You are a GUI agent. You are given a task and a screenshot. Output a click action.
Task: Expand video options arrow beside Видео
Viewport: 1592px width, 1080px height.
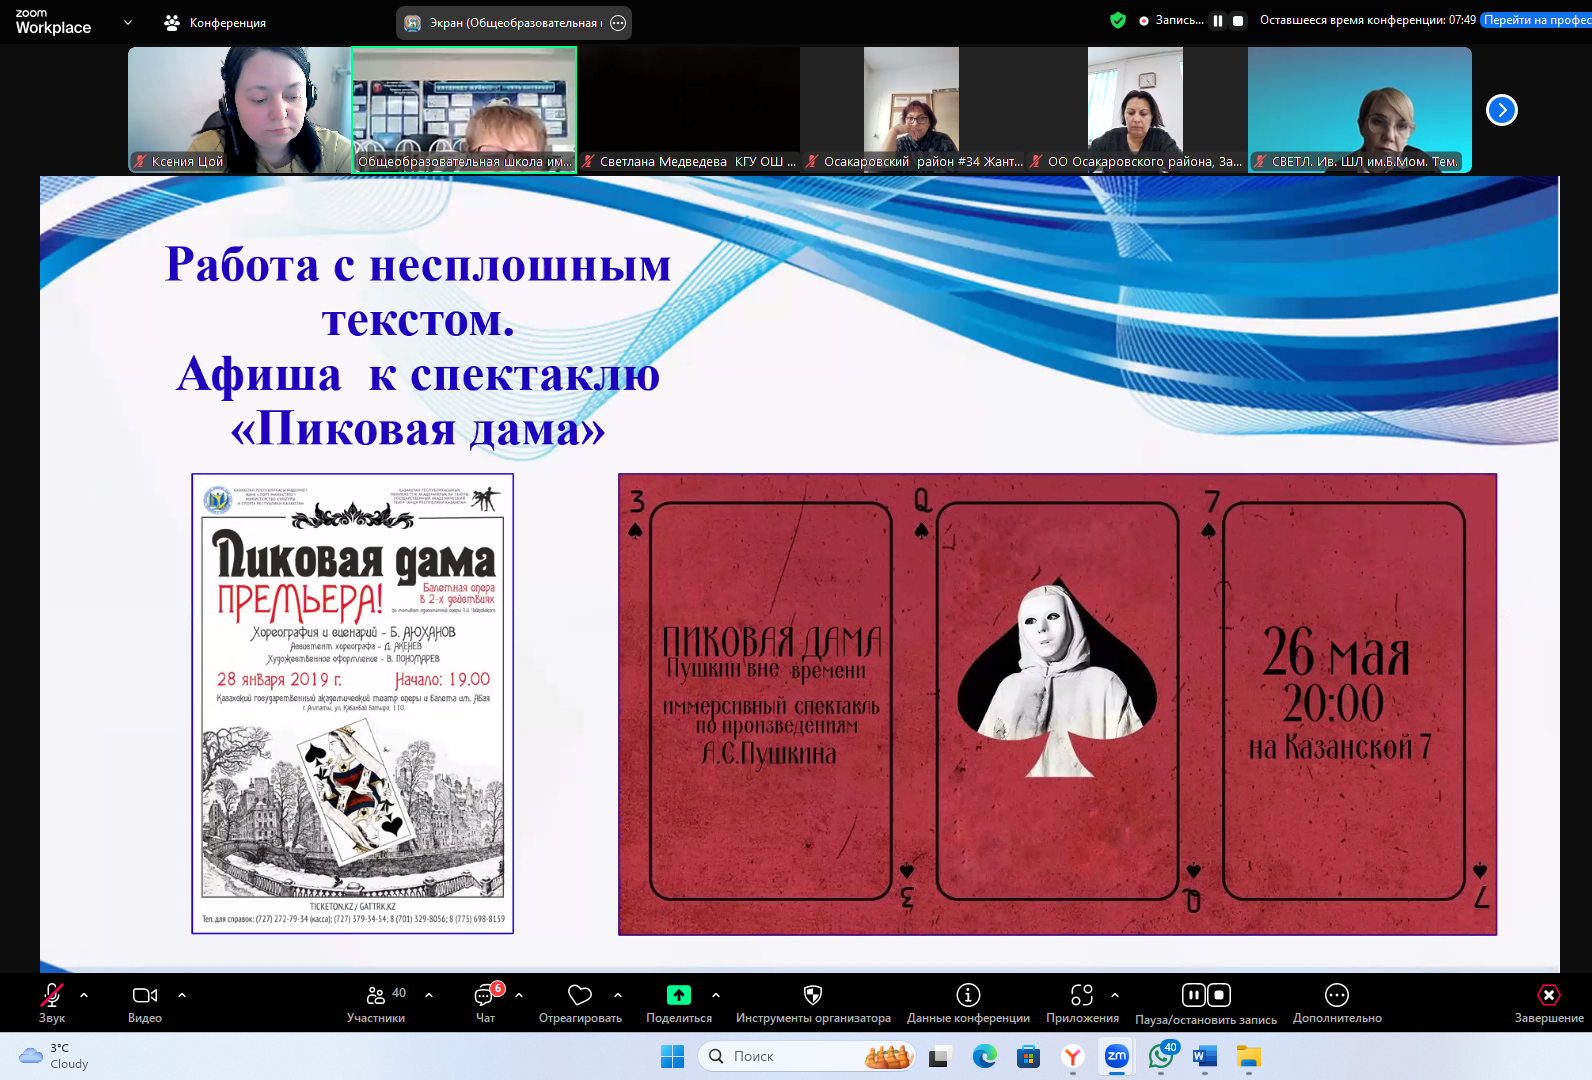[x=182, y=995]
